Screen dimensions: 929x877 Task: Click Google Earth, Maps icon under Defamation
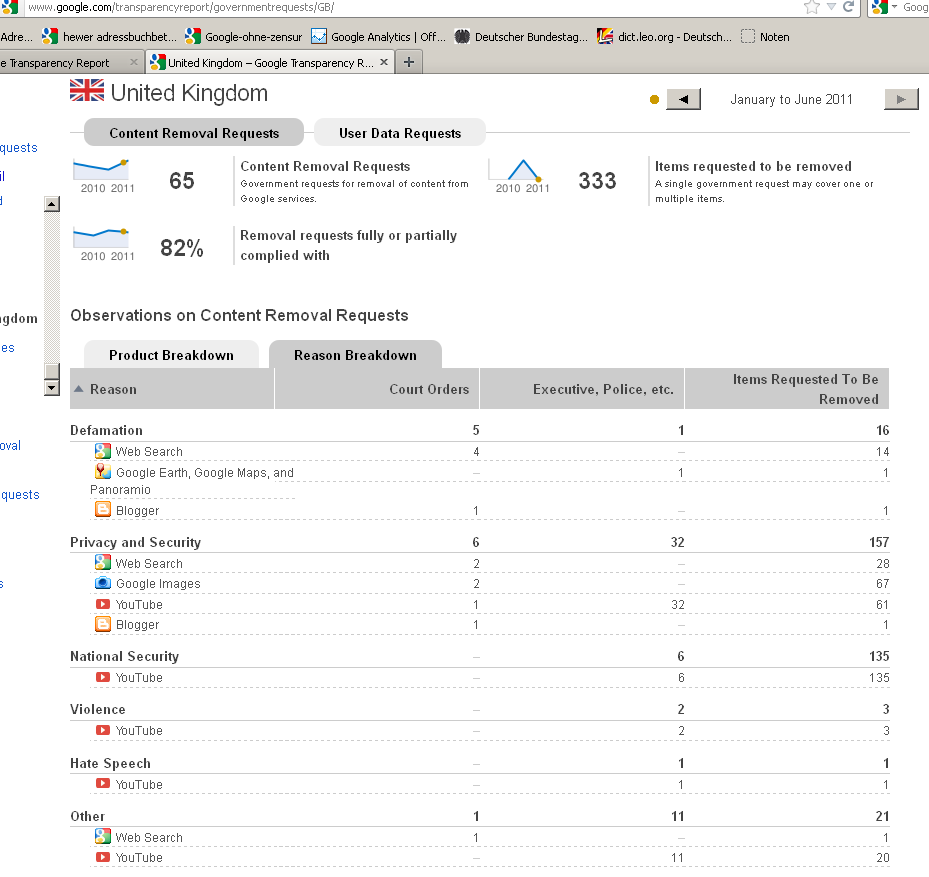102,471
